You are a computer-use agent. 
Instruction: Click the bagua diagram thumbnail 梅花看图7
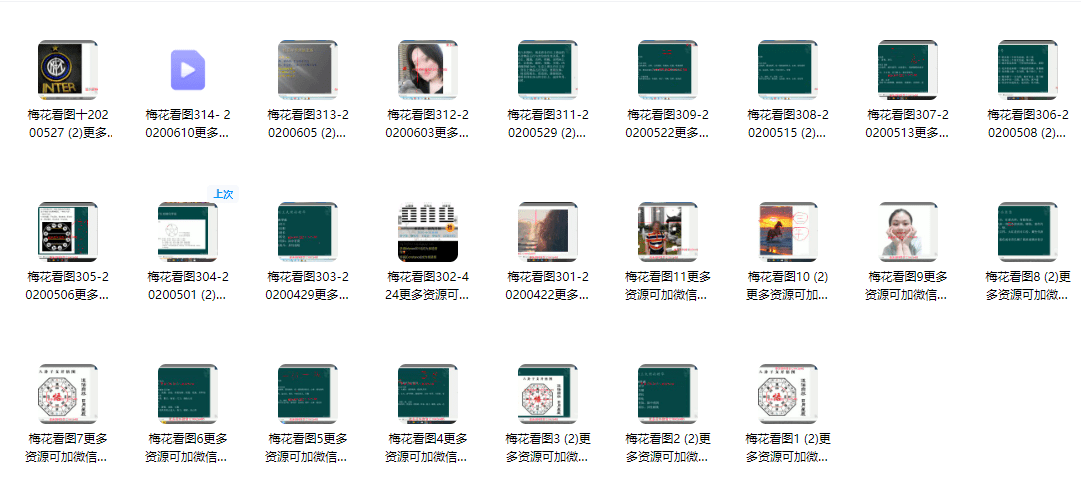(x=67, y=394)
